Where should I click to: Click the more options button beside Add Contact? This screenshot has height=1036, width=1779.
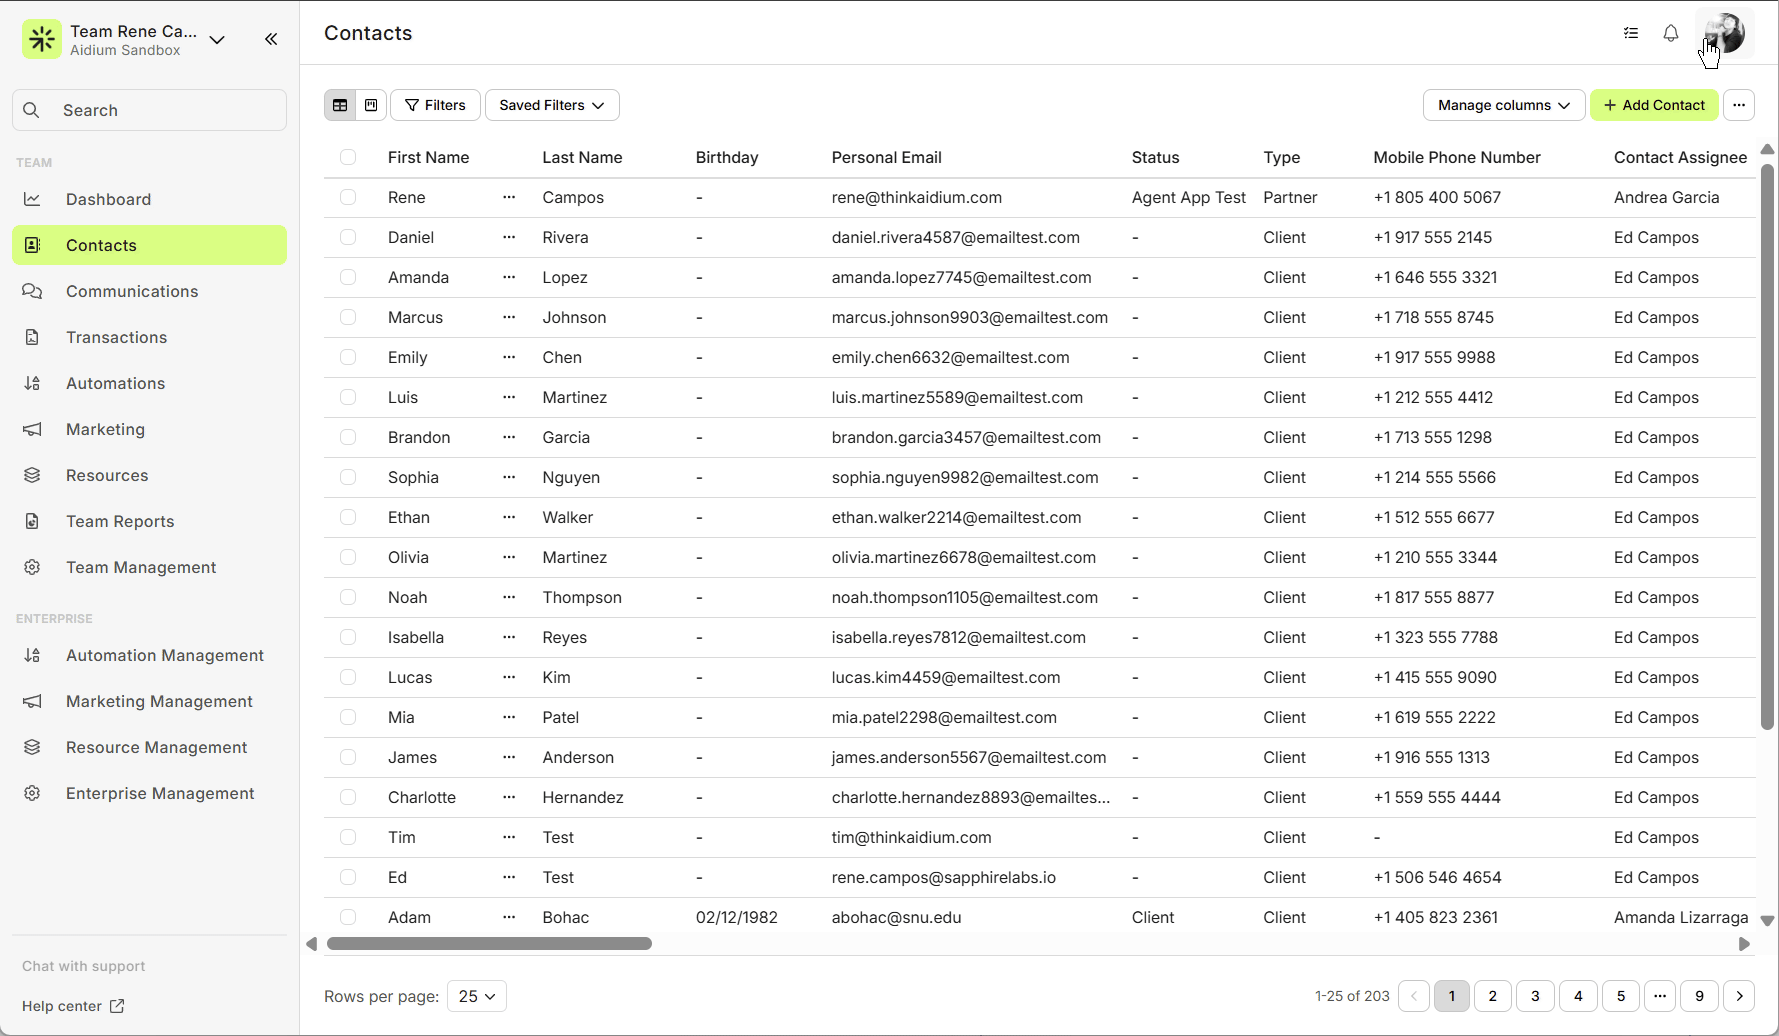pos(1739,105)
